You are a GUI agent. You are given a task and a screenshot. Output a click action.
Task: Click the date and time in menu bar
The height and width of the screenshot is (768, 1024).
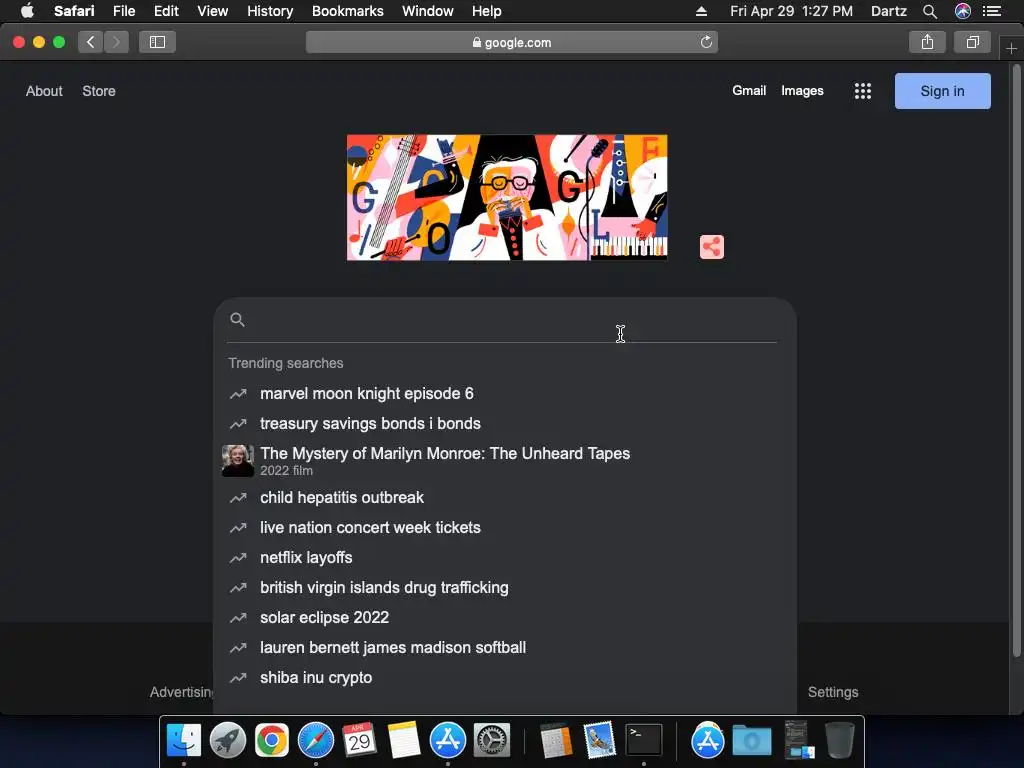coord(791,11)
